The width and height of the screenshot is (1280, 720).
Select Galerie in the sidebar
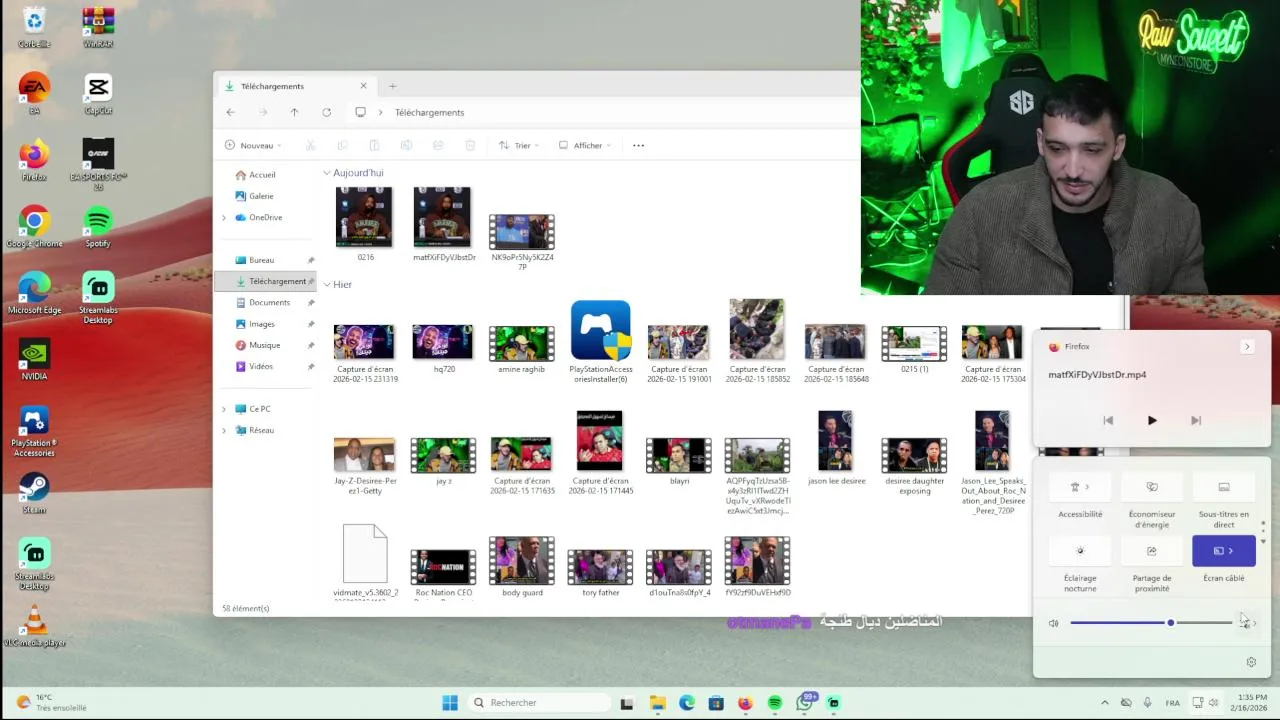click(x=261, y=196)
